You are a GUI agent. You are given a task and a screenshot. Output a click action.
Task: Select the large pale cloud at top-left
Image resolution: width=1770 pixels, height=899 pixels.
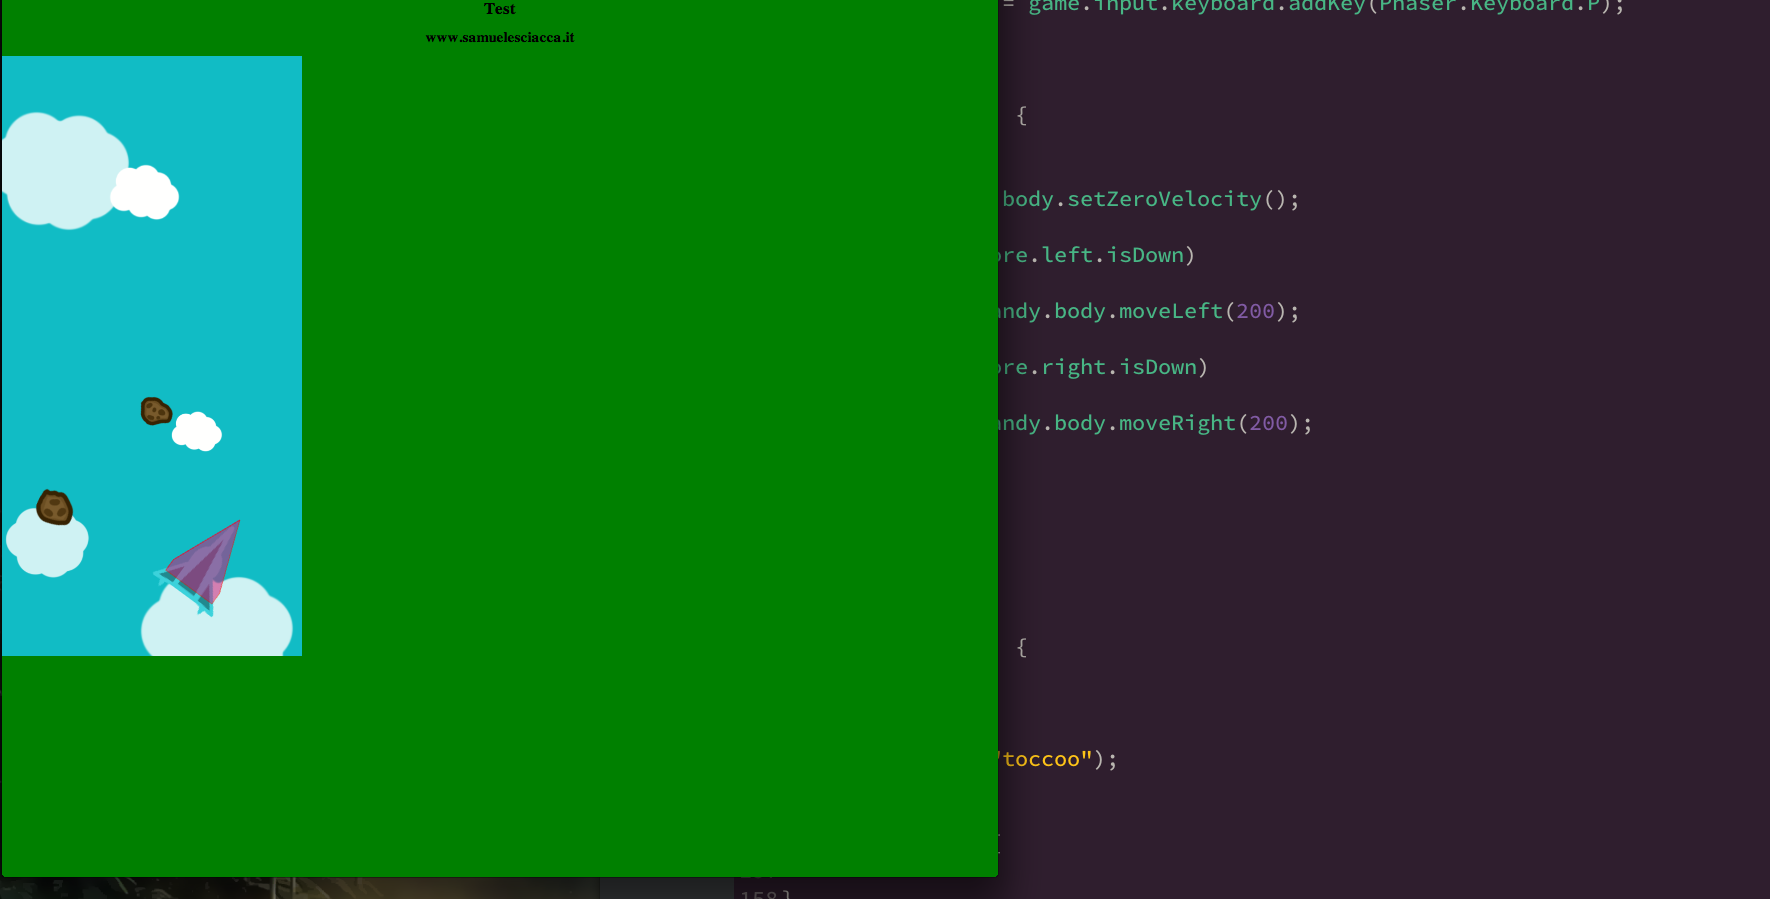tap(65, 170)
